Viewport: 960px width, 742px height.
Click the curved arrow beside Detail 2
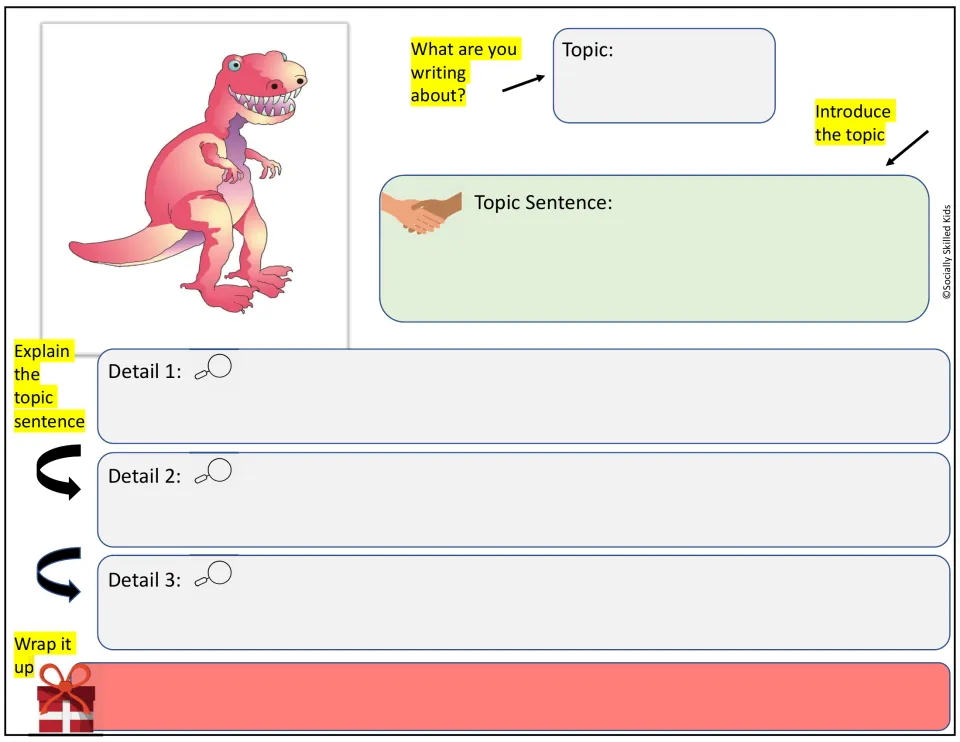(59, 472)
